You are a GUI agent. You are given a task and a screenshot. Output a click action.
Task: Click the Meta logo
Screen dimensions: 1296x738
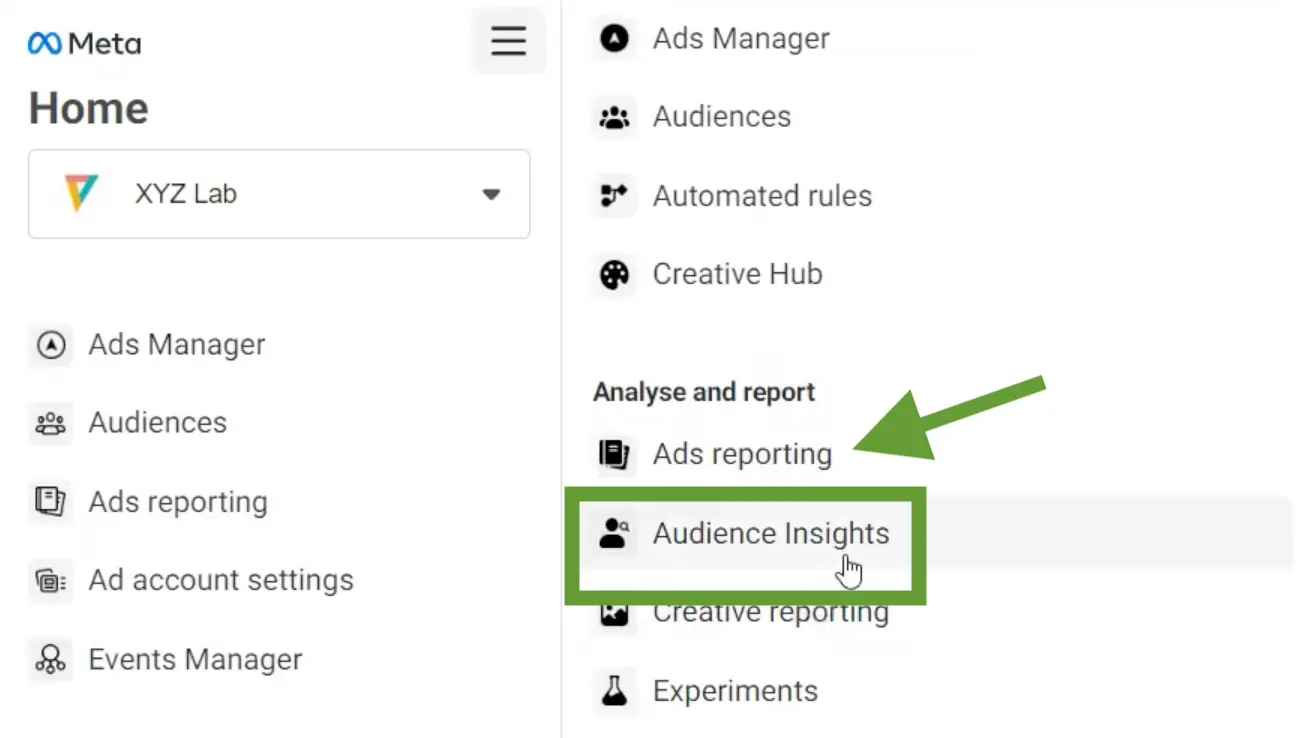coord(84,44)
